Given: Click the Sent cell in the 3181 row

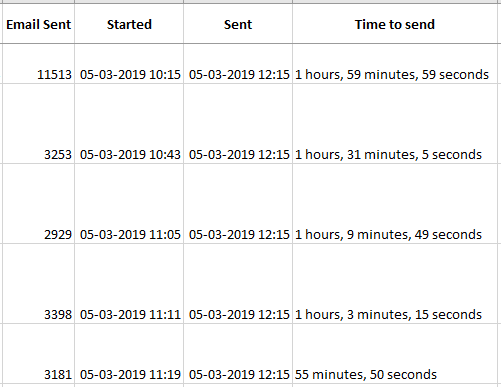Looking at the screenshot, I should tap(238, 353).
